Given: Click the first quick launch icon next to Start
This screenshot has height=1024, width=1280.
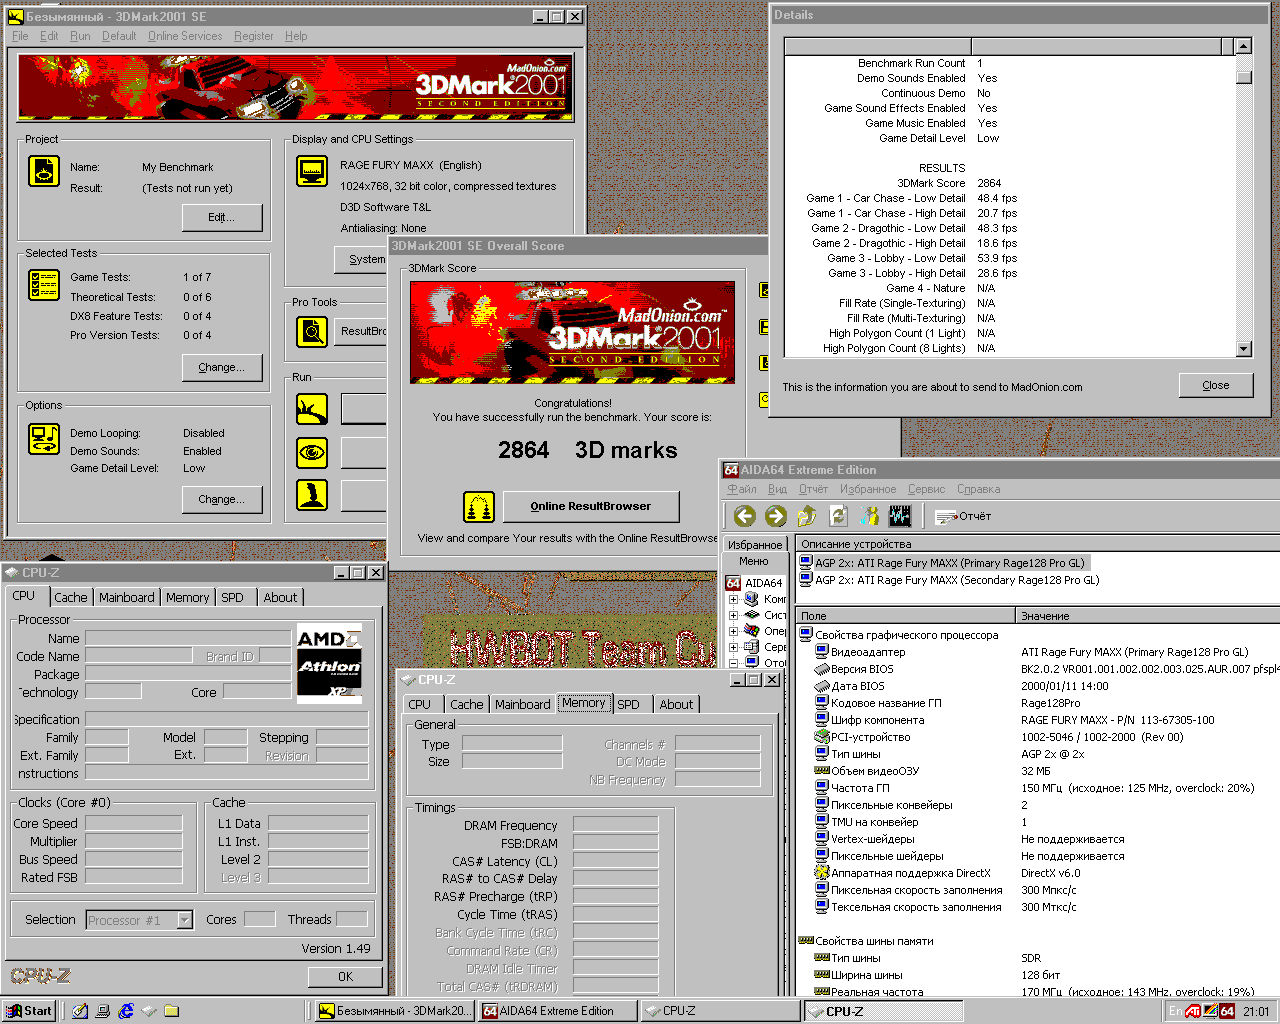Looking at the screenshot, I should (80, 1011).
